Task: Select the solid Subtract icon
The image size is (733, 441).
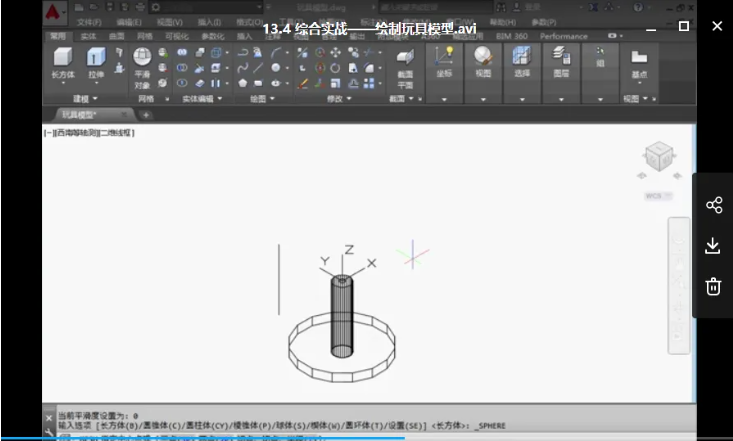Action: coord(182,68)
